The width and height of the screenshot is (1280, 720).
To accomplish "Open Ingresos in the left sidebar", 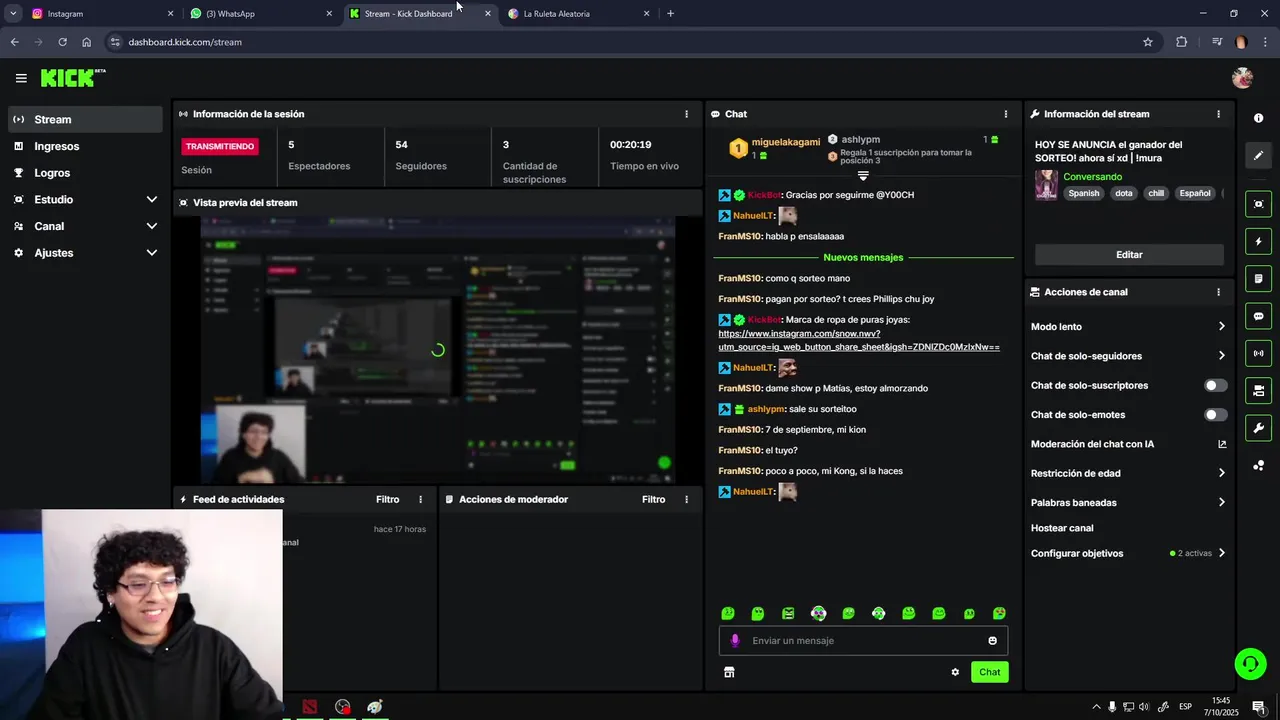I will coord(85,146).
